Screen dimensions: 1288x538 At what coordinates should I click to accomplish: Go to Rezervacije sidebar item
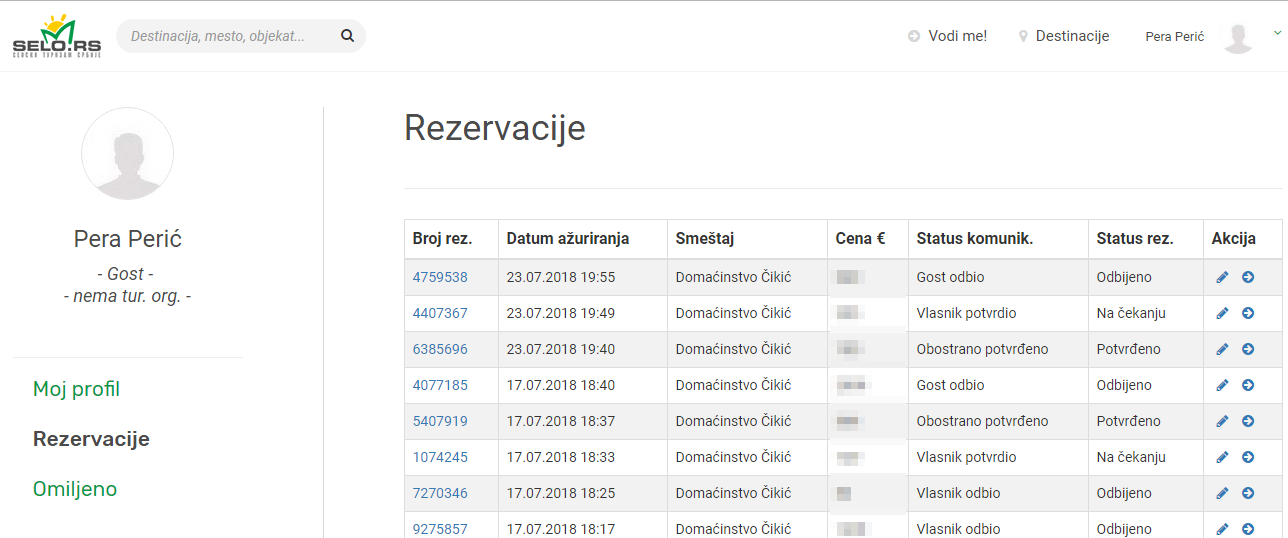pos(91,439)
